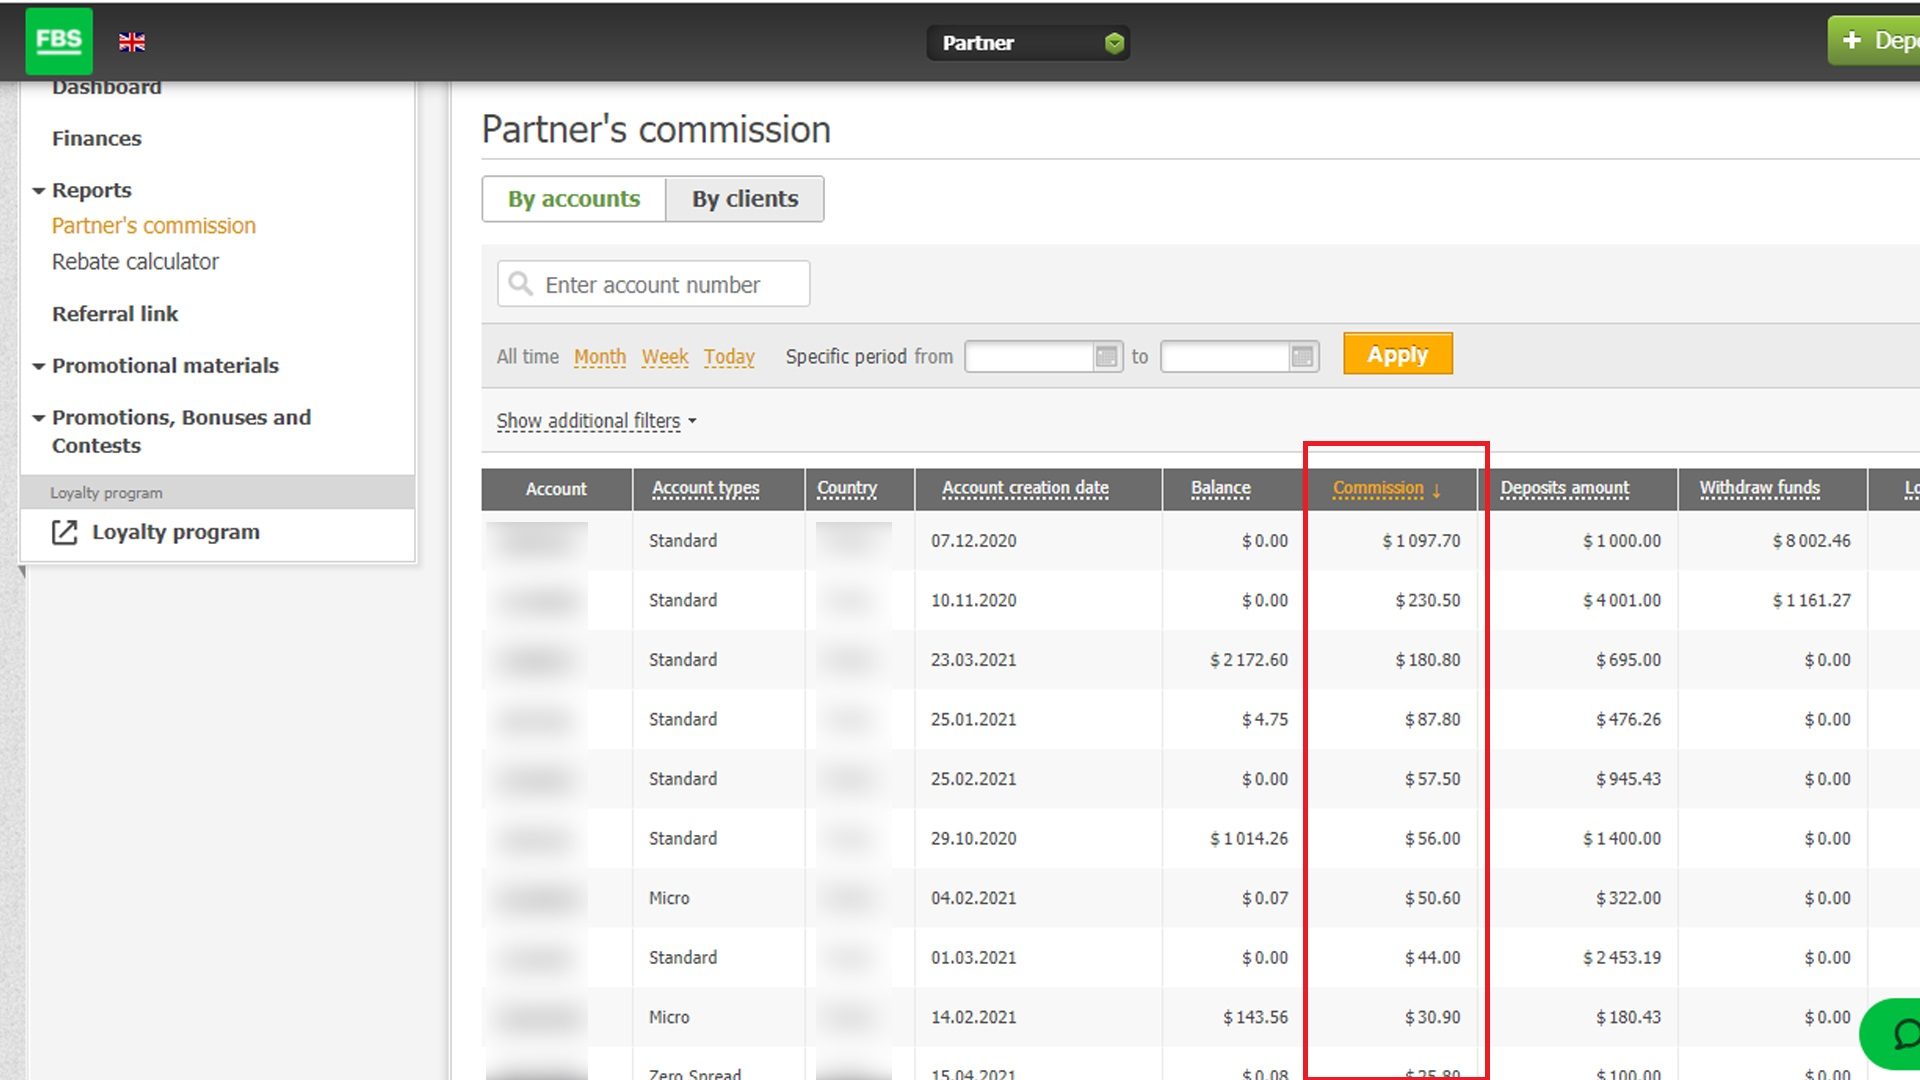The image size is (1920, 1080).
Task: Filter commission by Month
Action: [x=599, y=357]
